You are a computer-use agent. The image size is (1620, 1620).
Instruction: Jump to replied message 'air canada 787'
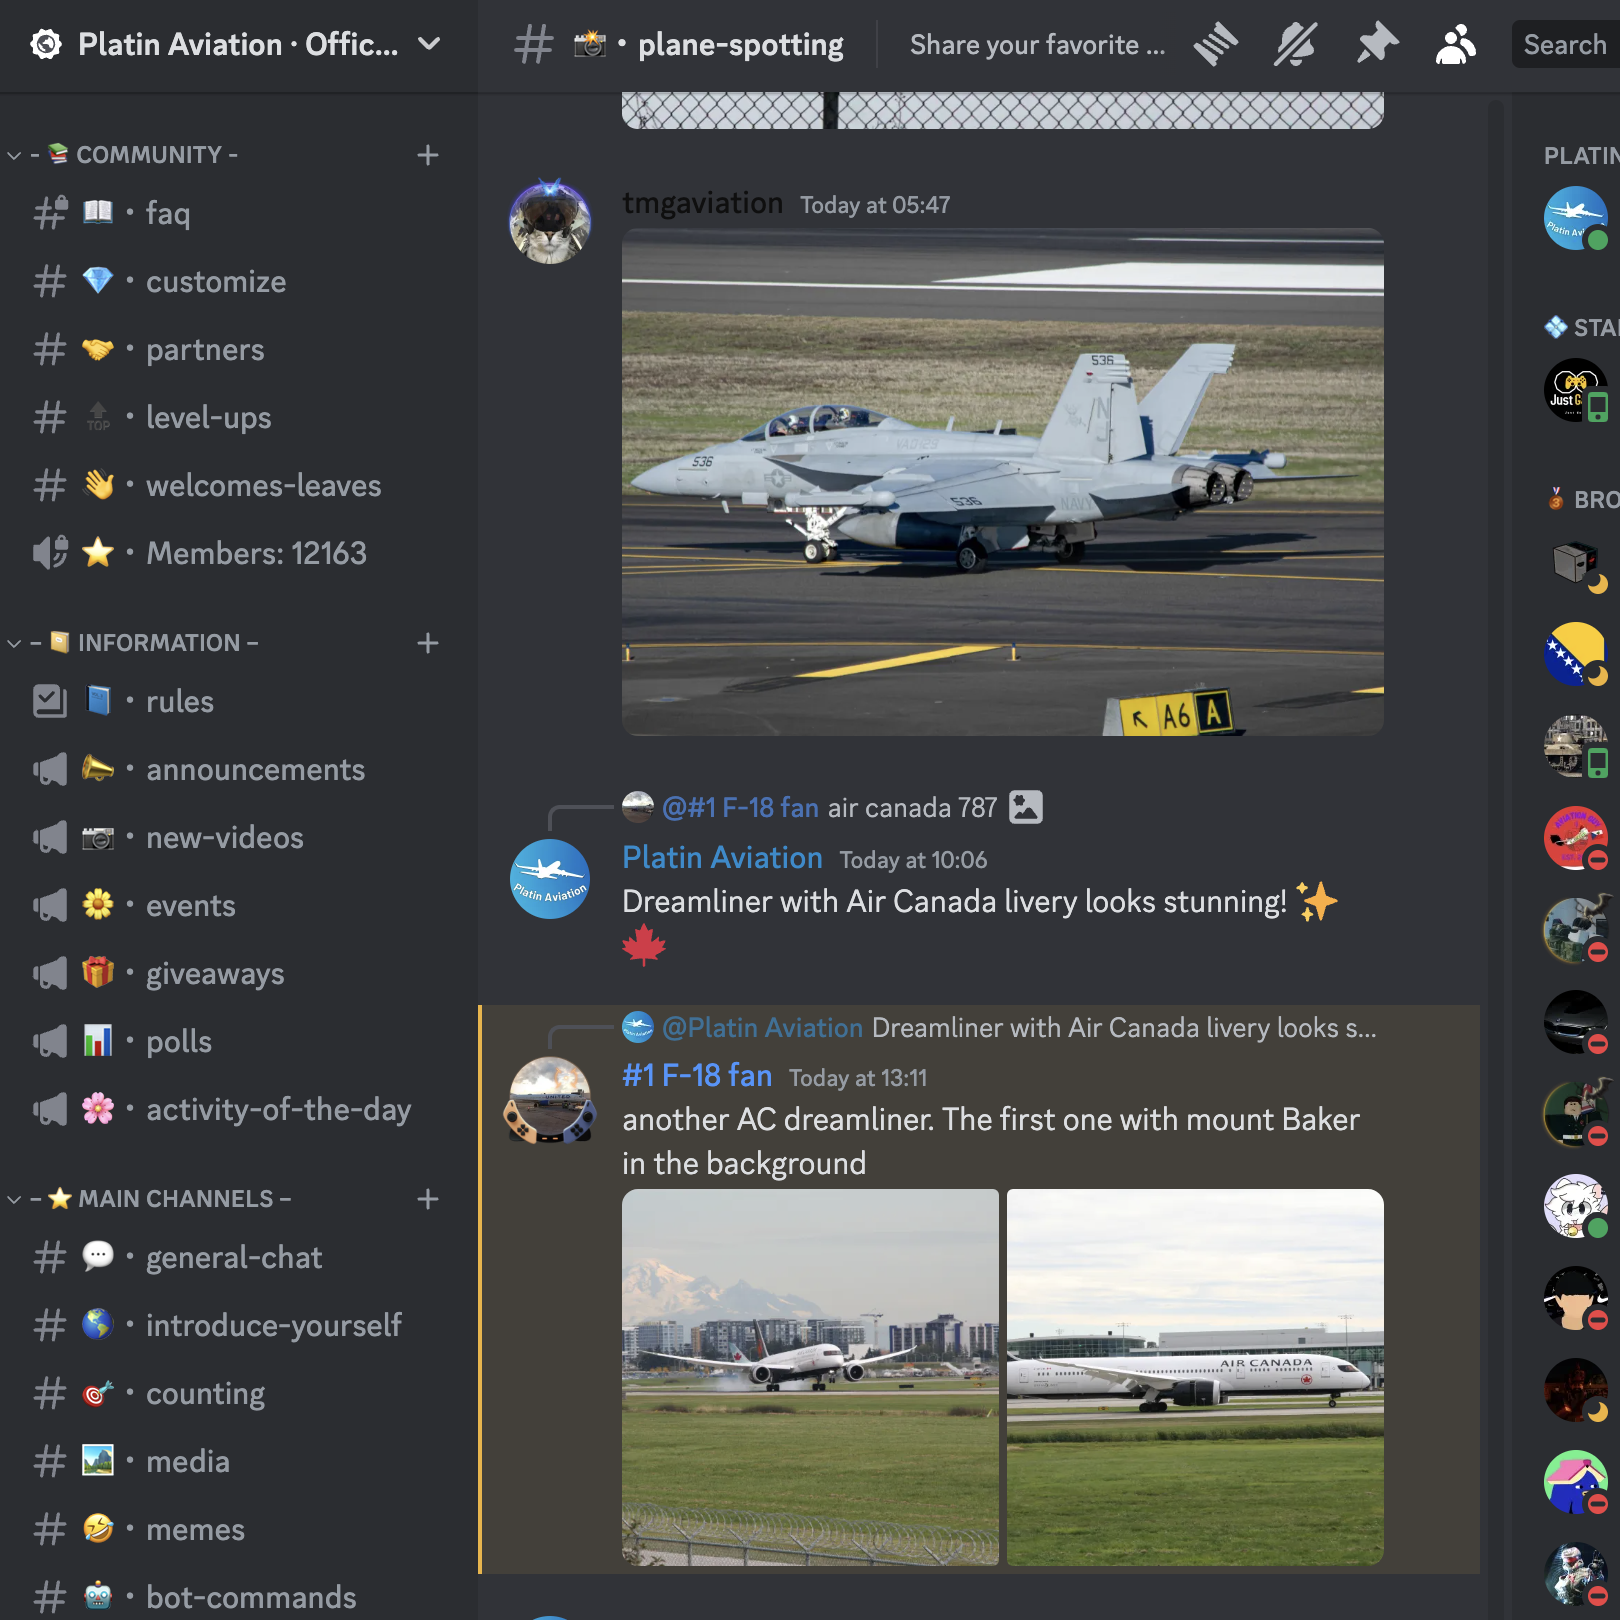(x=912, y=808)
